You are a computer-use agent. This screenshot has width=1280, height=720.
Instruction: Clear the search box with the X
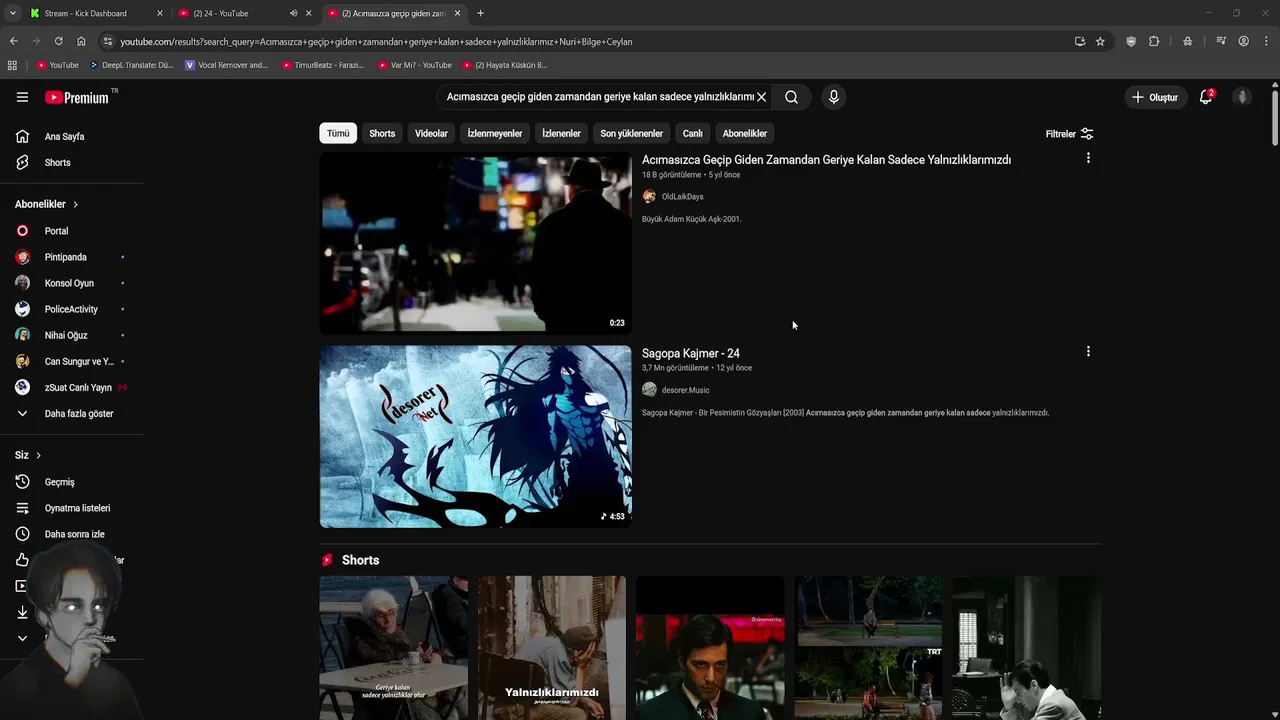coord(761,97)
